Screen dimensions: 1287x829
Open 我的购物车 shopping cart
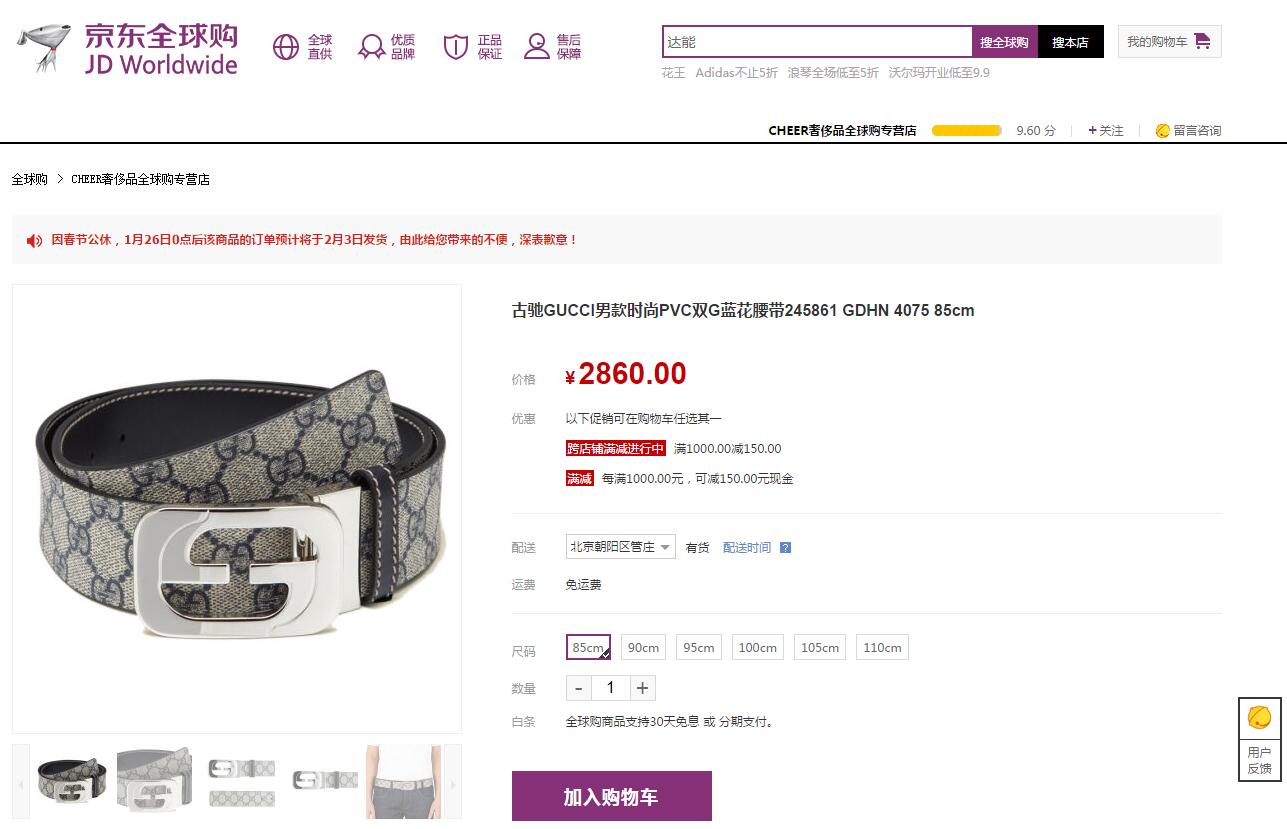1169,42
